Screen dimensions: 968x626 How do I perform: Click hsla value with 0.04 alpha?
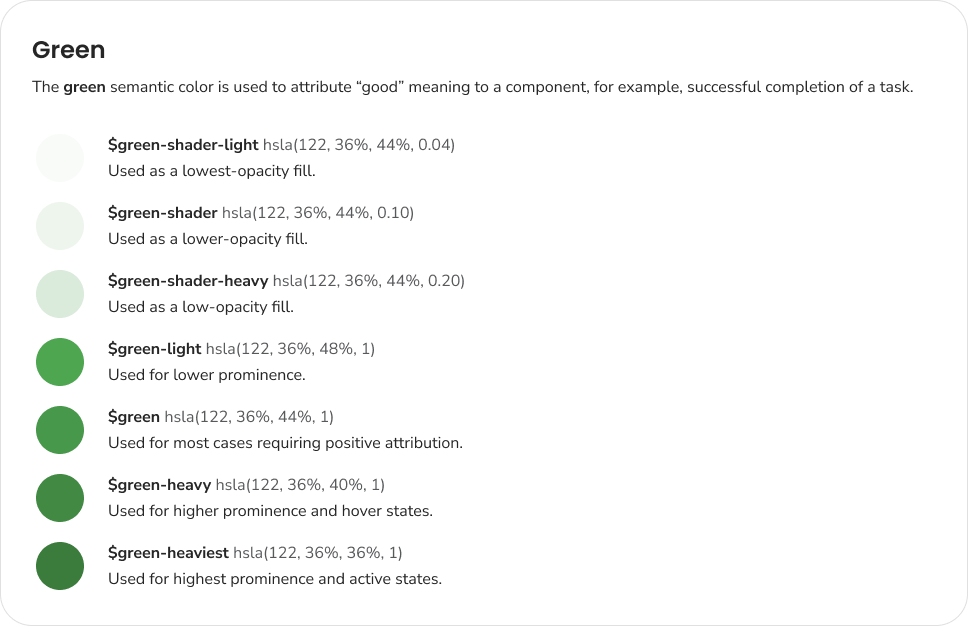[x=359, y=145]
